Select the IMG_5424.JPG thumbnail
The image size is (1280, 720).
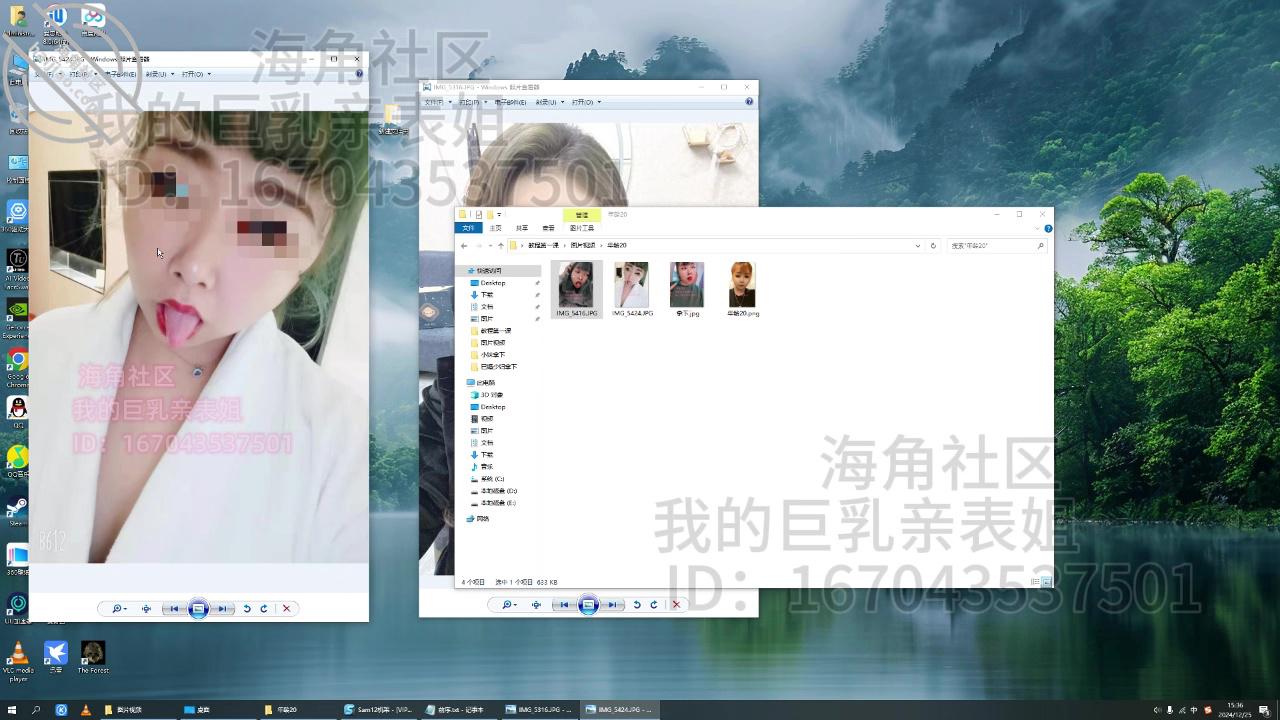click(x=631, y=283)
